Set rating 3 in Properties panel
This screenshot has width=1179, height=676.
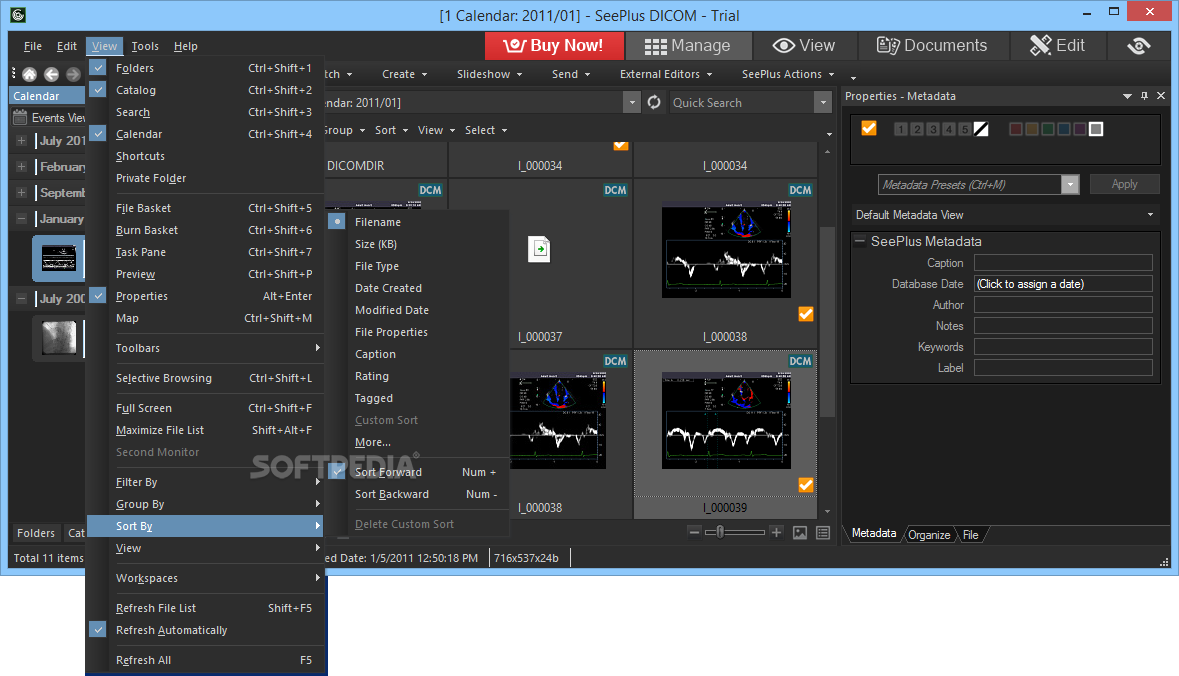click(933, 129)
